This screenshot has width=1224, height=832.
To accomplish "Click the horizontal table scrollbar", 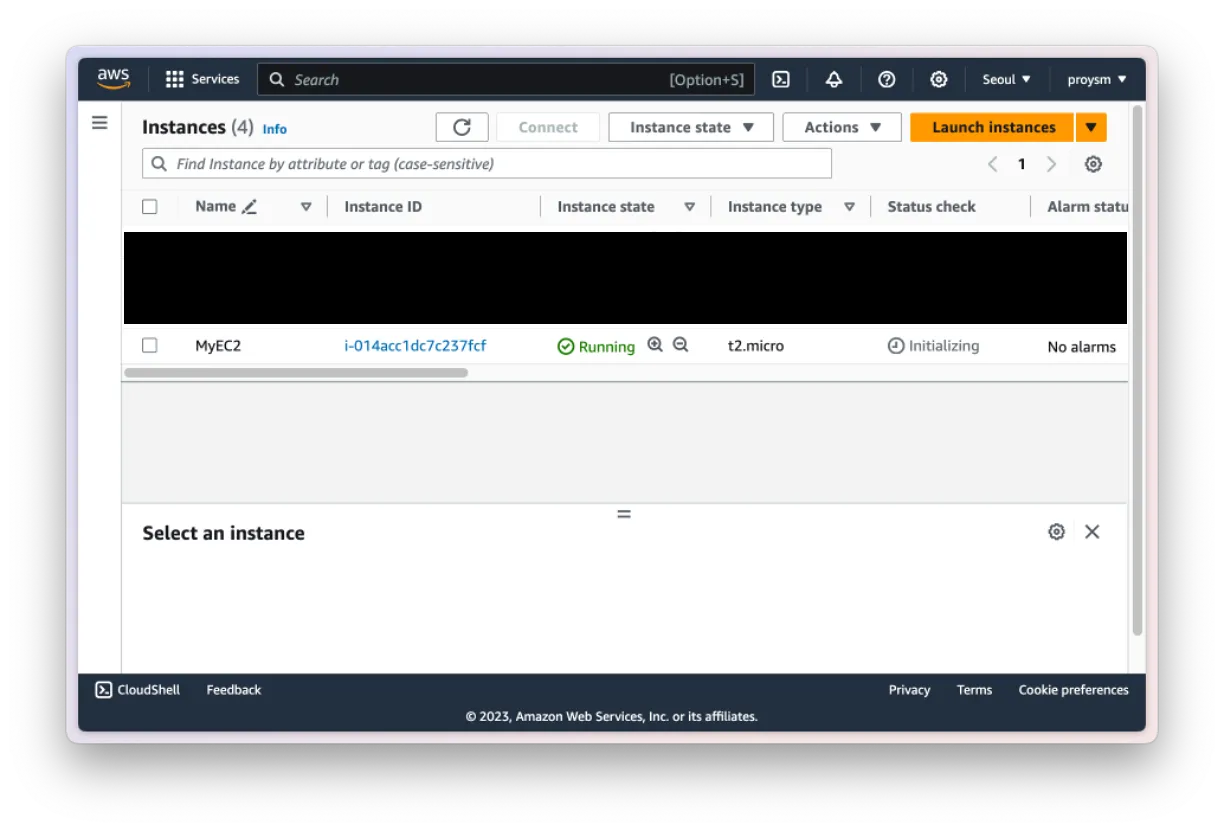I will point(296,373).
